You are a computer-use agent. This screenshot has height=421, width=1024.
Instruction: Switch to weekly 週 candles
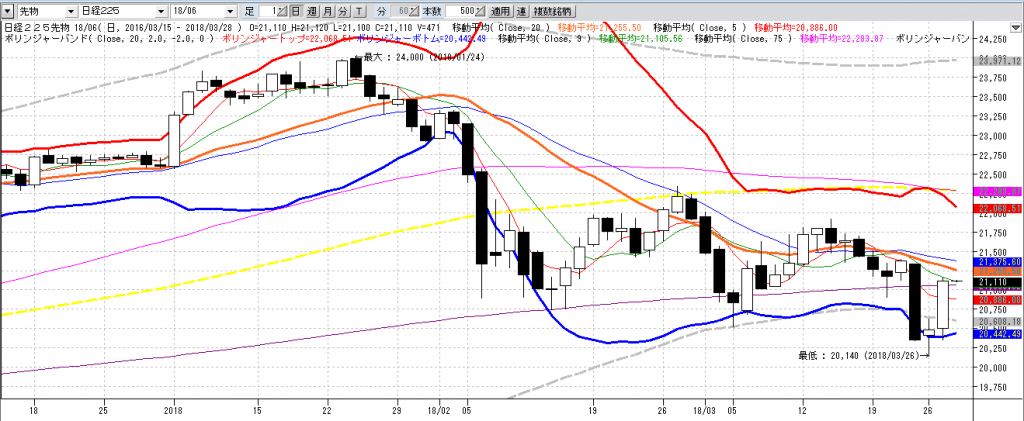point(311,9)
